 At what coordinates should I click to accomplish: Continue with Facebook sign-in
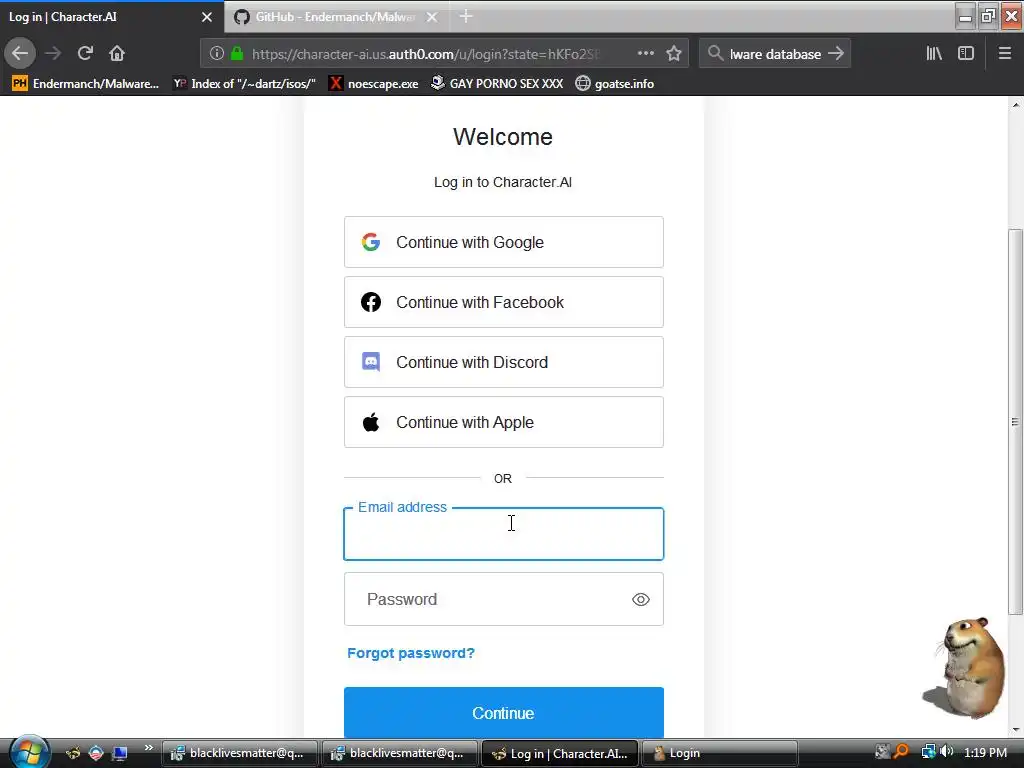coord(504,302)
